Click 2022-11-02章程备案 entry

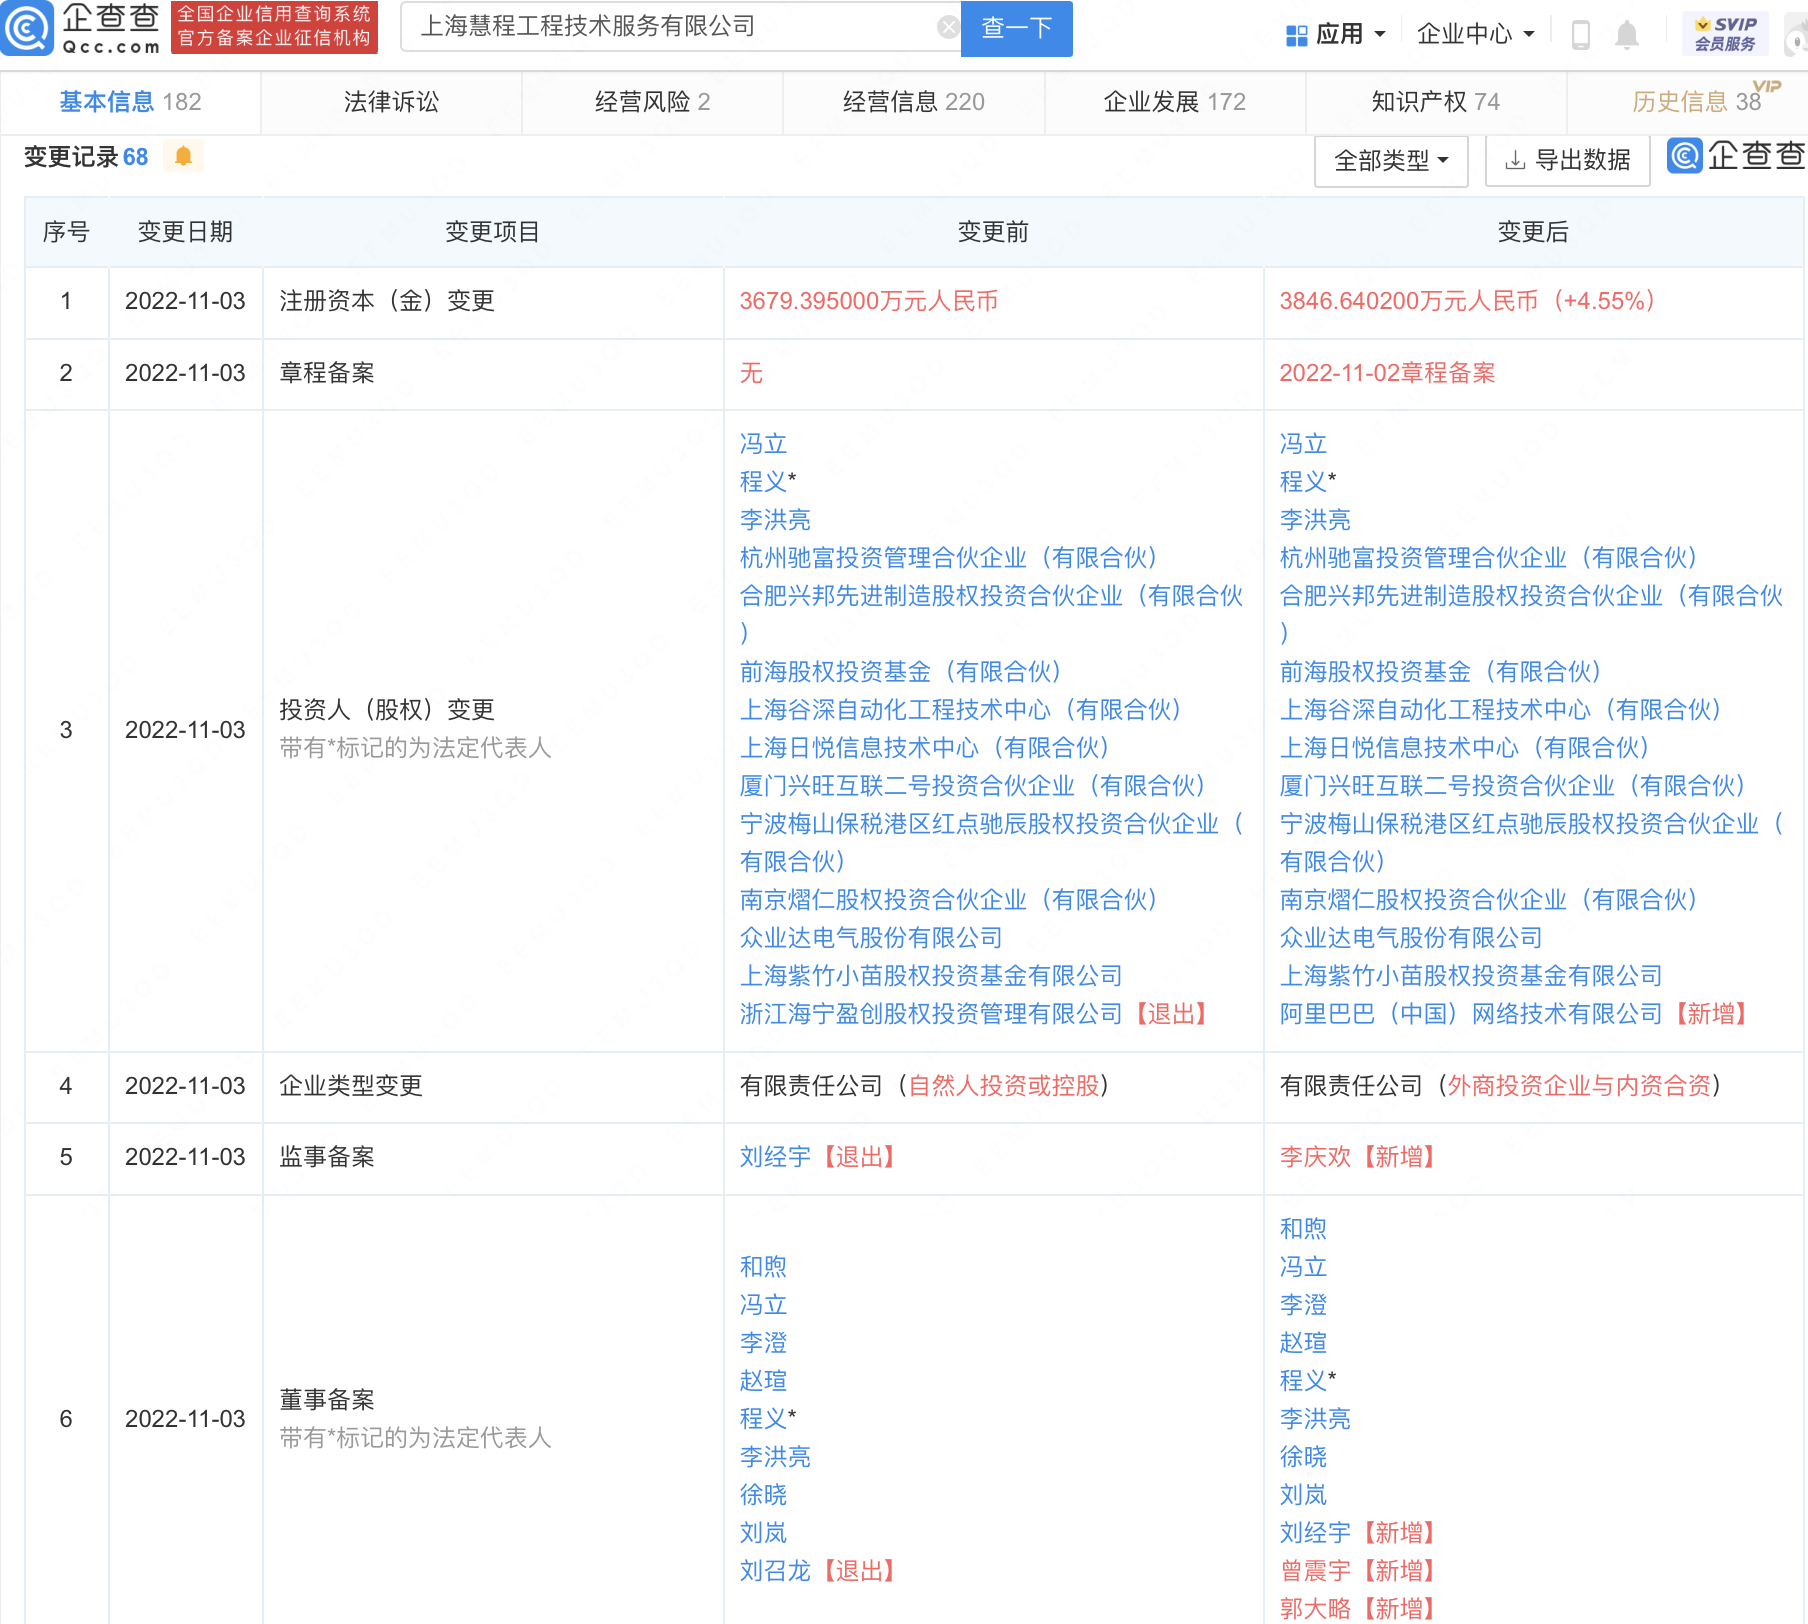pyautogui.click(x=1387, y=373)
